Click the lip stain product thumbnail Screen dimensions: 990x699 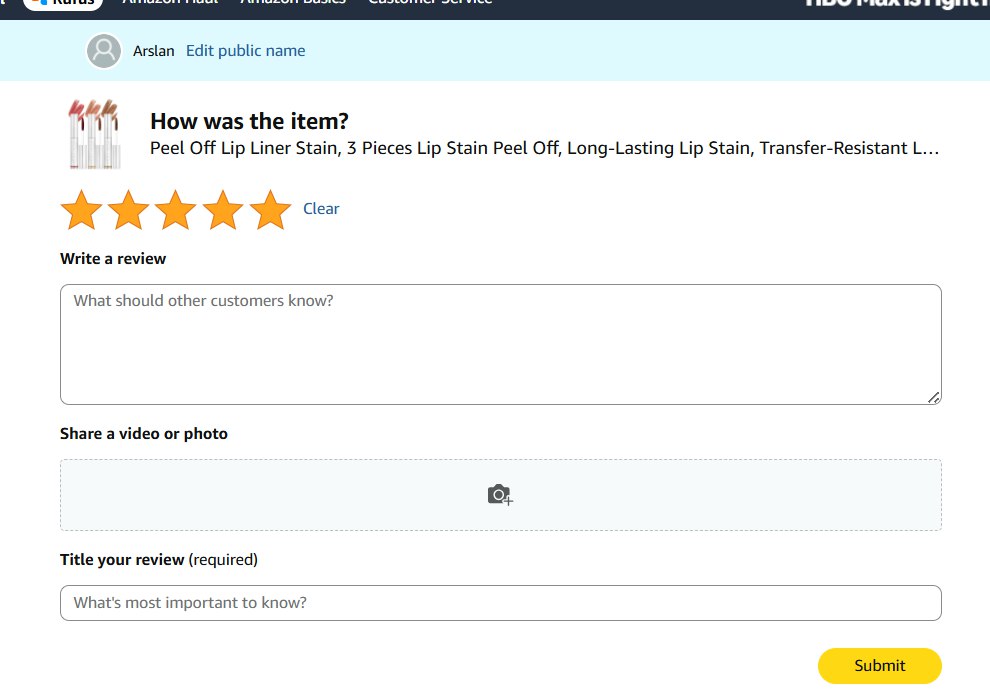click(x=93, y=133)
